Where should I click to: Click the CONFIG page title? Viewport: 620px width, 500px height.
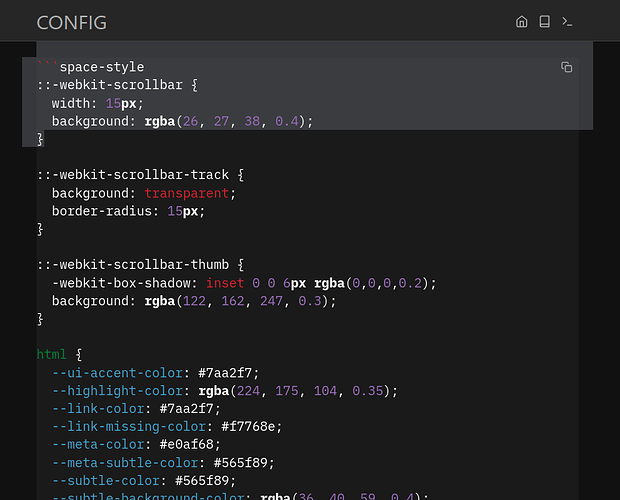pyautogui.click(x=71, y=22)
